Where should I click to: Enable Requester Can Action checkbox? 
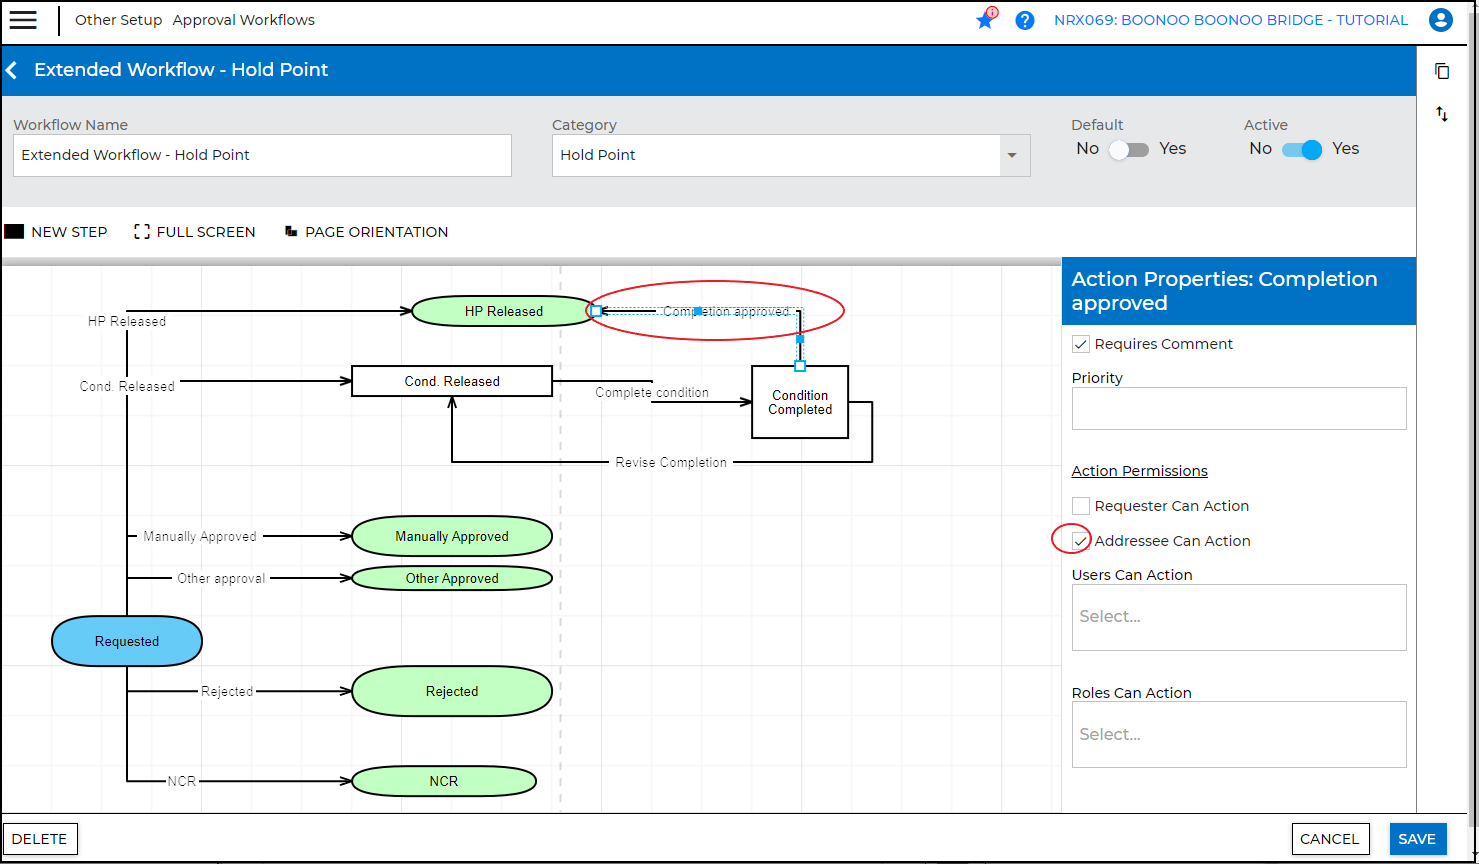point(1081,506)
